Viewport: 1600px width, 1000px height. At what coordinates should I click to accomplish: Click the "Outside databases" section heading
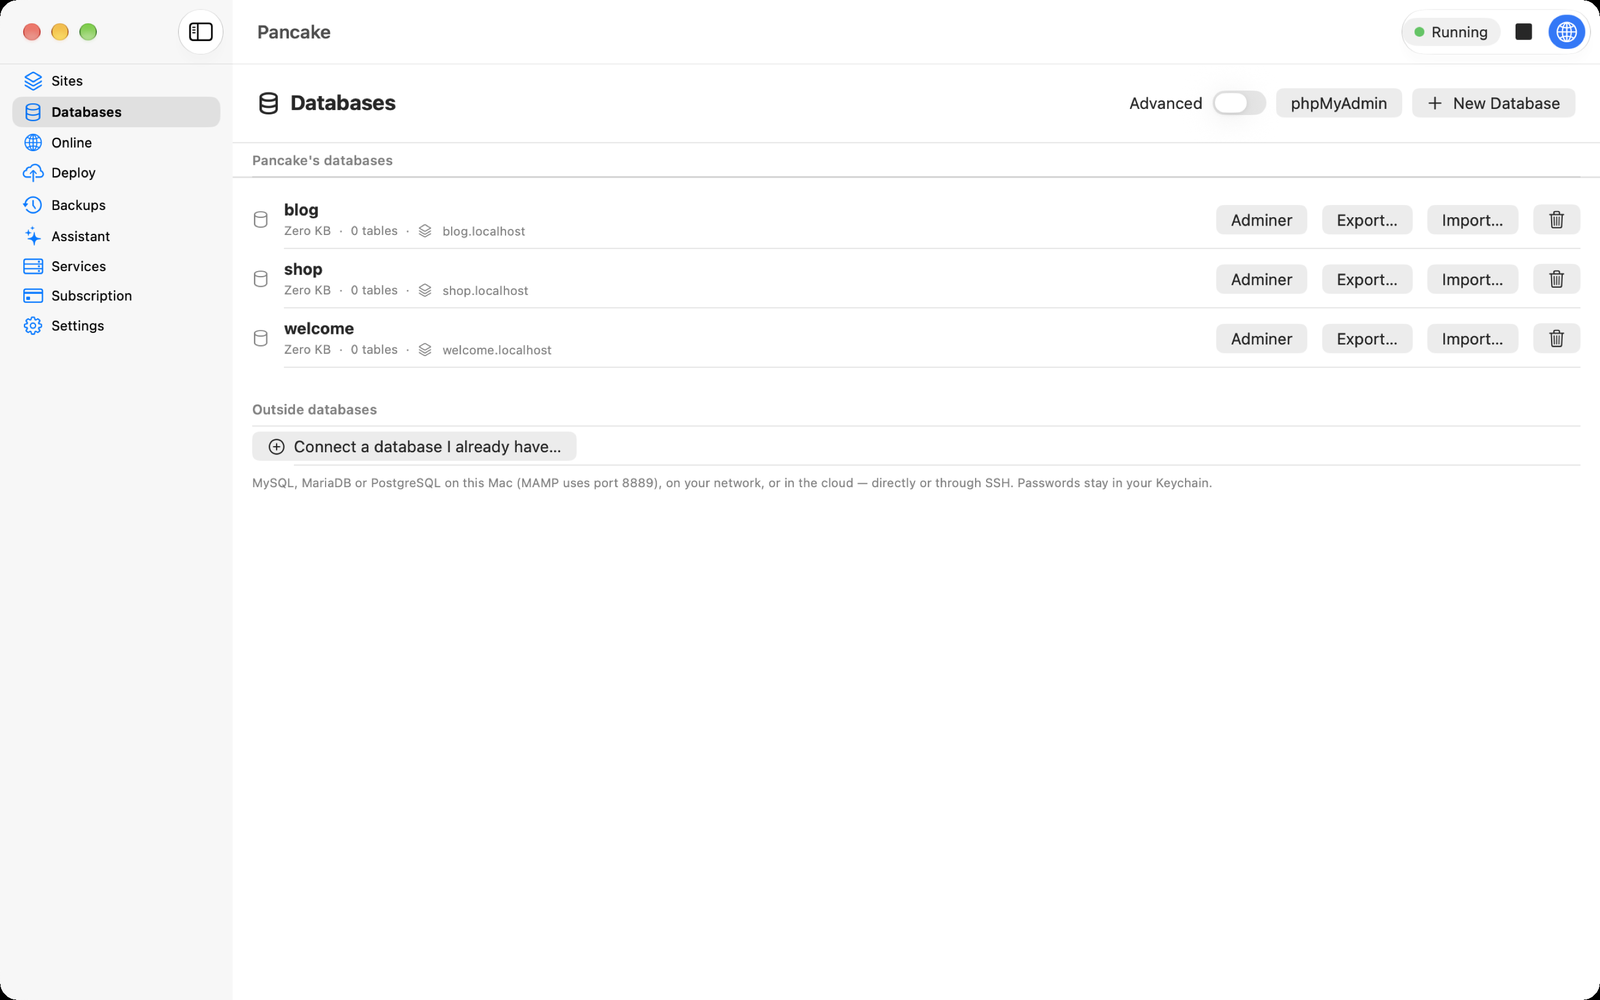click(315, 410)
